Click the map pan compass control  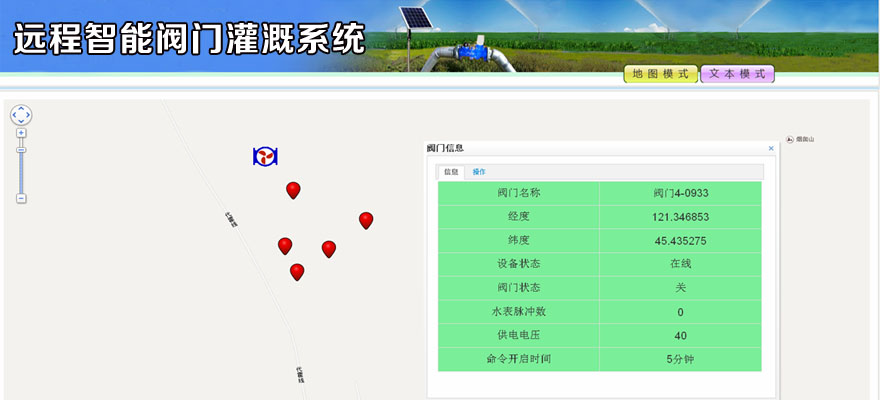(x=21, y=115)
